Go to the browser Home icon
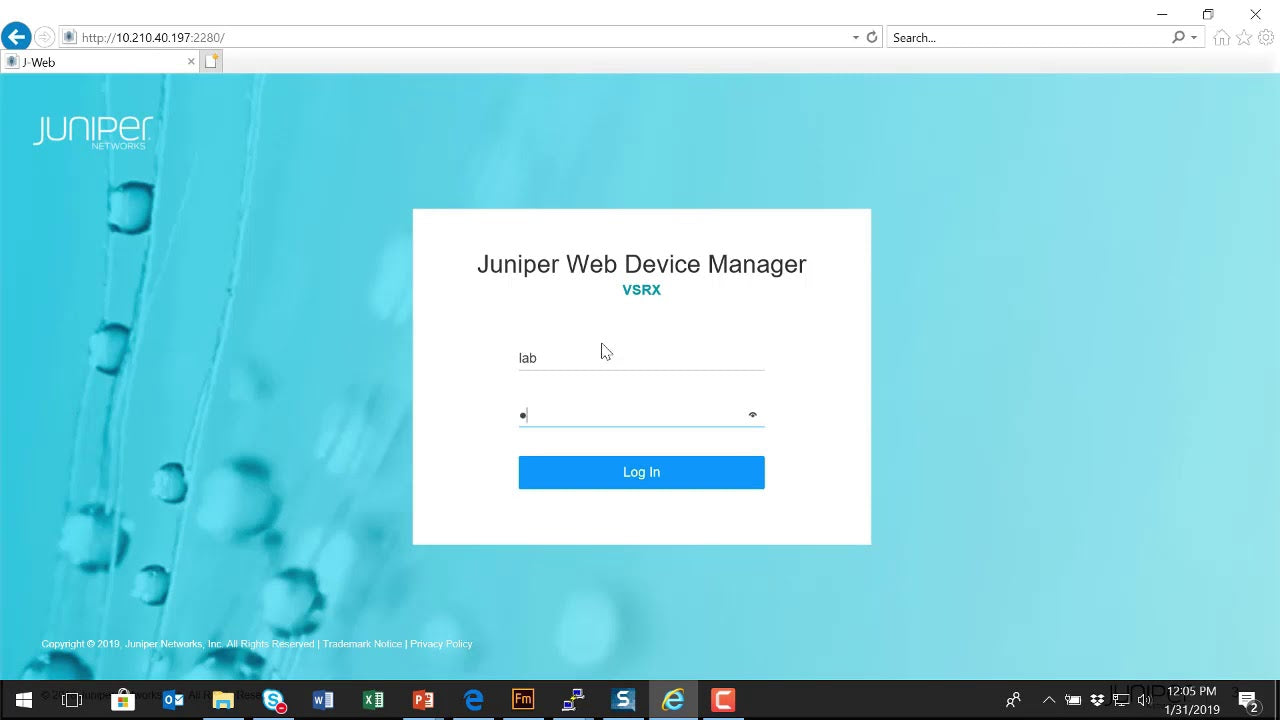1280x720 pixels. pos(1221,38)
